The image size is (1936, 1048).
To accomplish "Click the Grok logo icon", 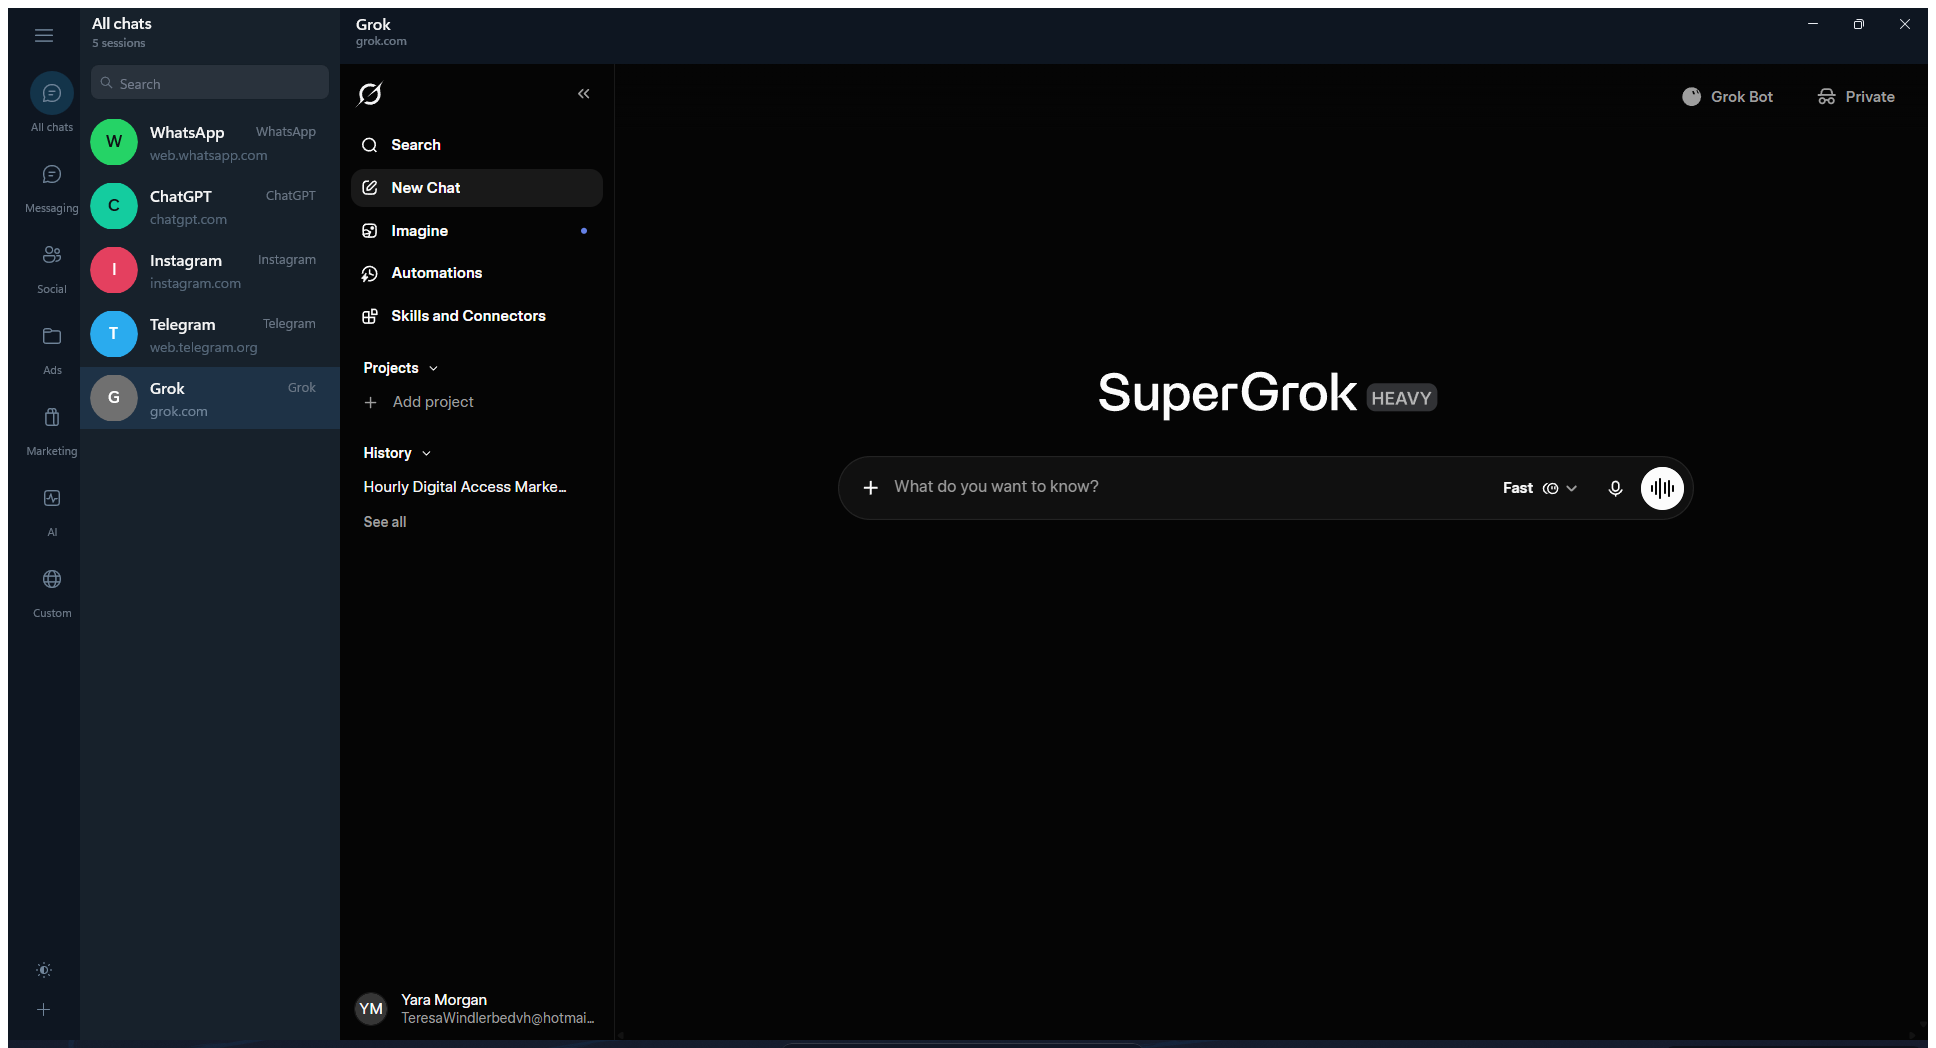I will [x=370, y=94].
